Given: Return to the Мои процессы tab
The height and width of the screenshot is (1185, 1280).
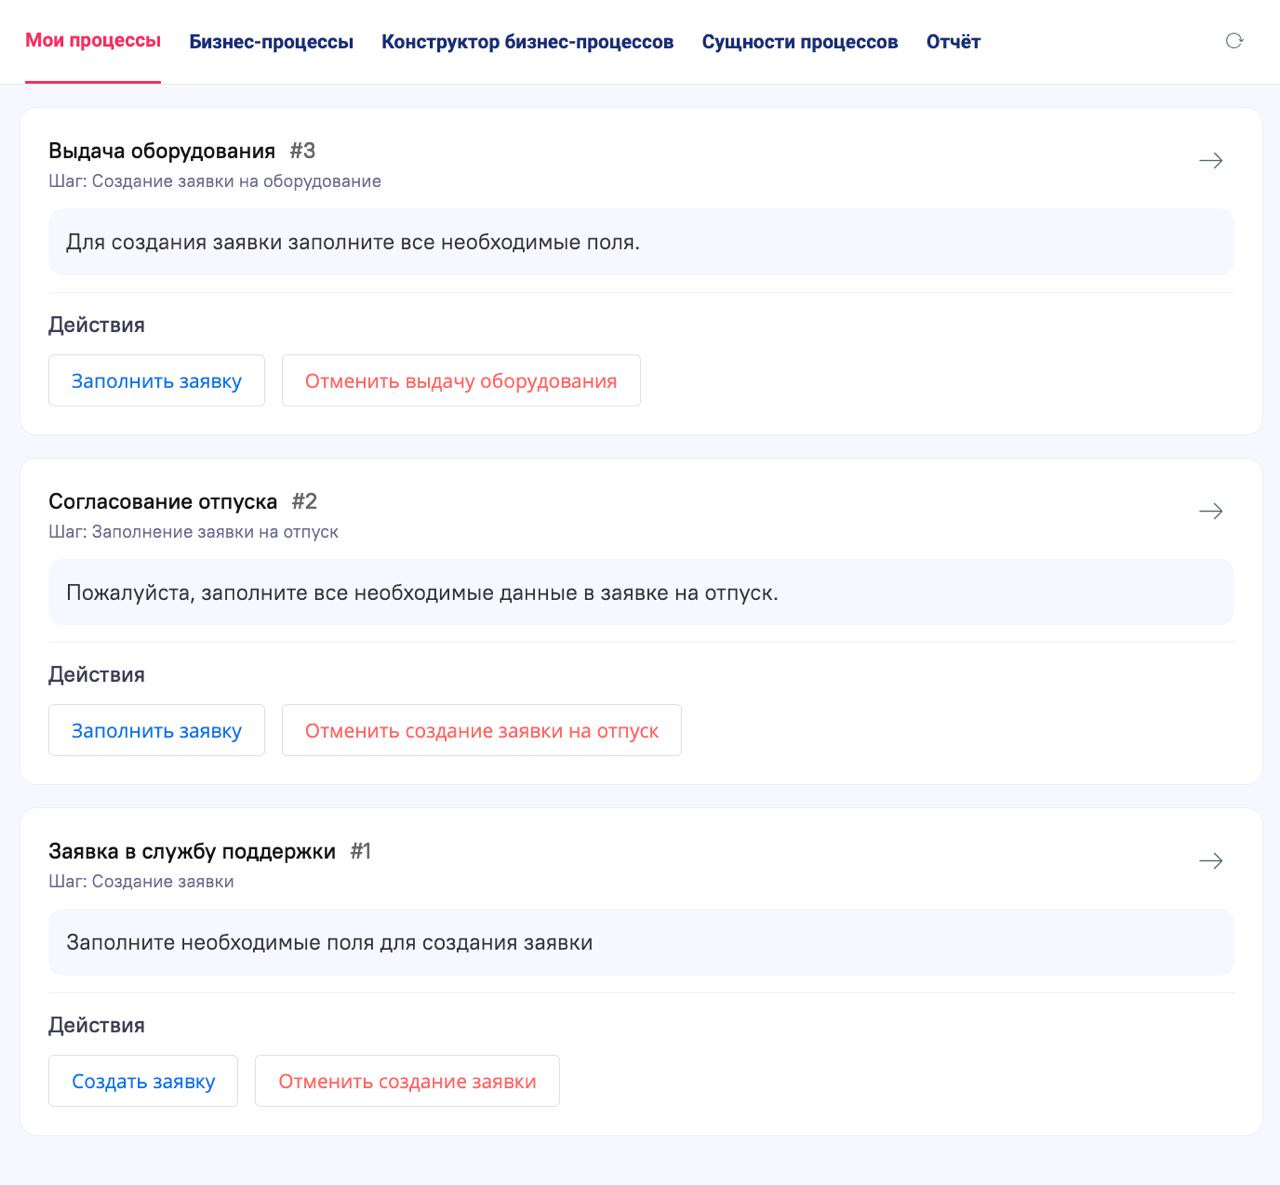Looking at the screenshot, I should [92, 41].
